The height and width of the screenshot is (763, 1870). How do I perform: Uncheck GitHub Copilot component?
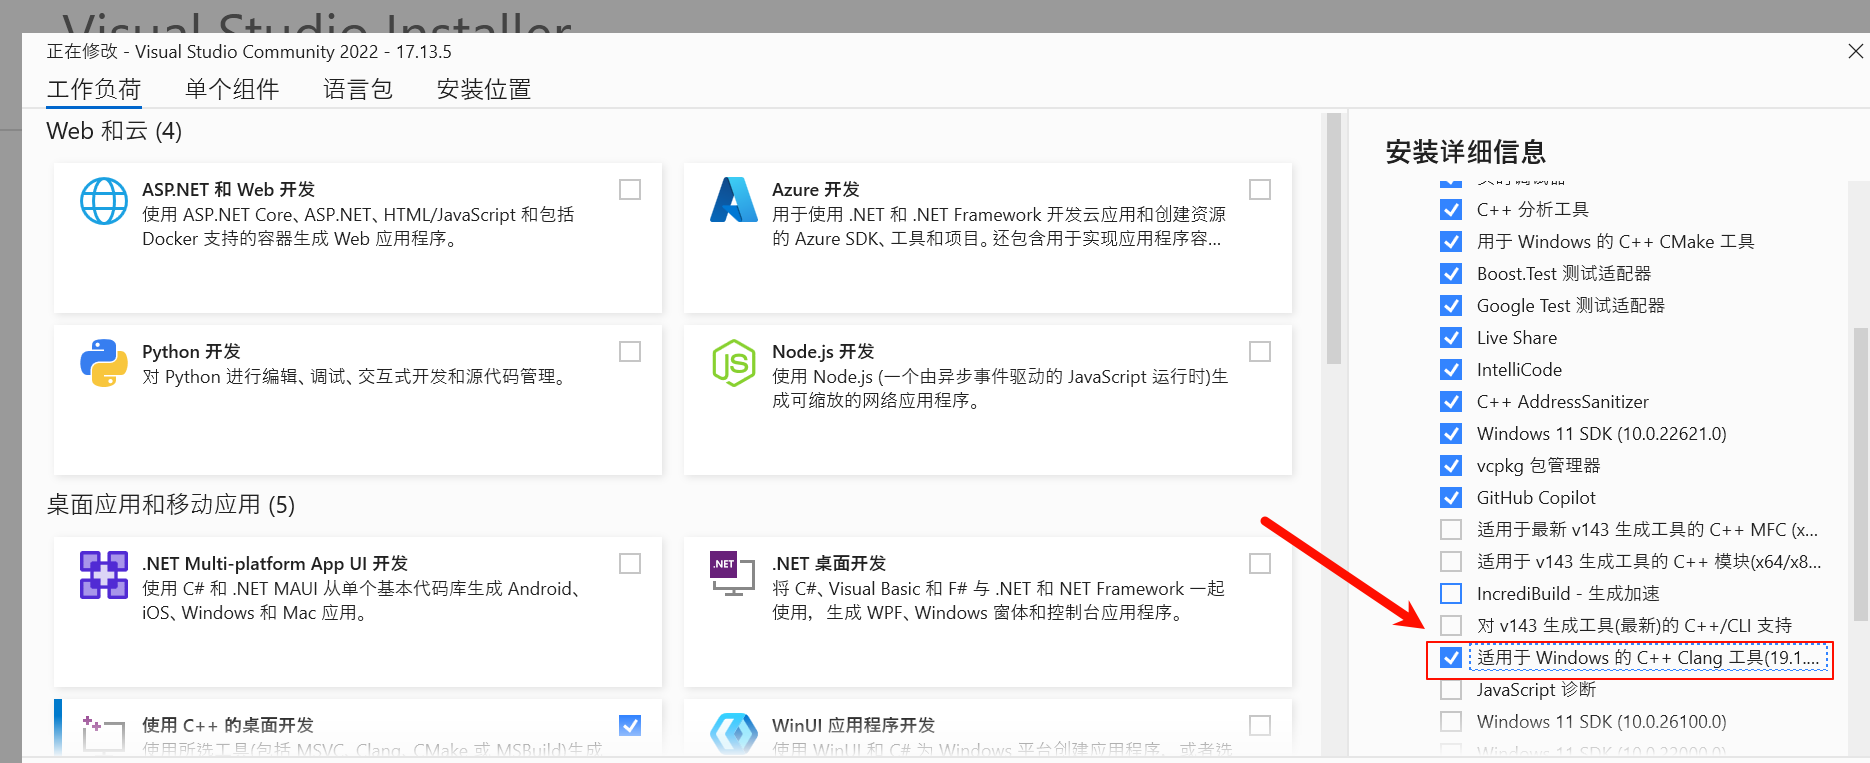1451,498
